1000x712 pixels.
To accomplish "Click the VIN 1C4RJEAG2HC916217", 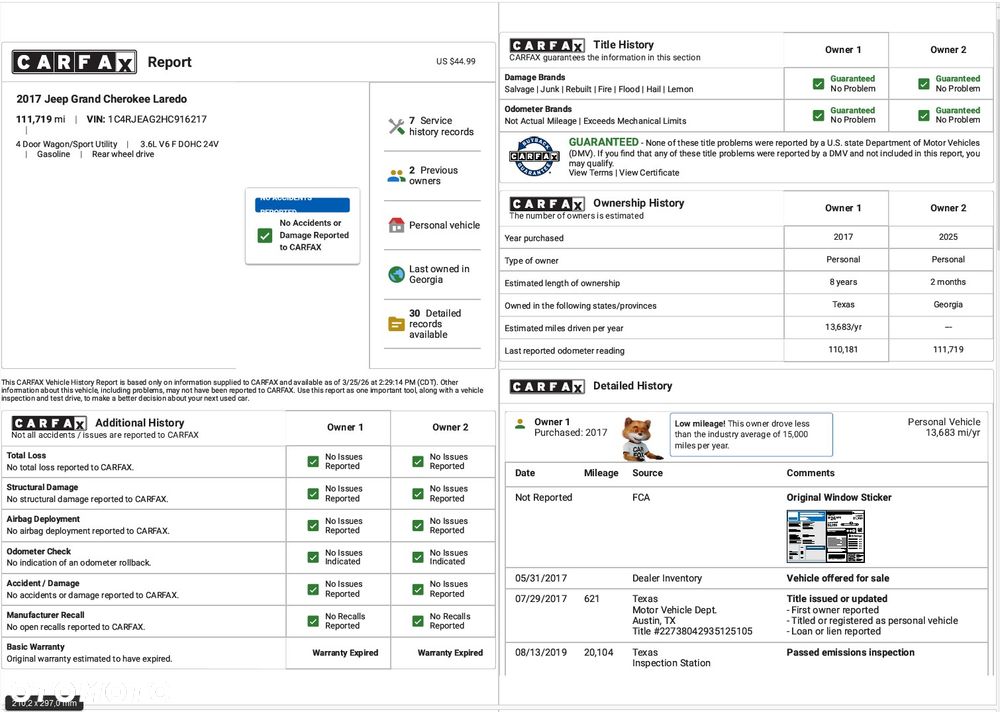I will pos(157,119).
